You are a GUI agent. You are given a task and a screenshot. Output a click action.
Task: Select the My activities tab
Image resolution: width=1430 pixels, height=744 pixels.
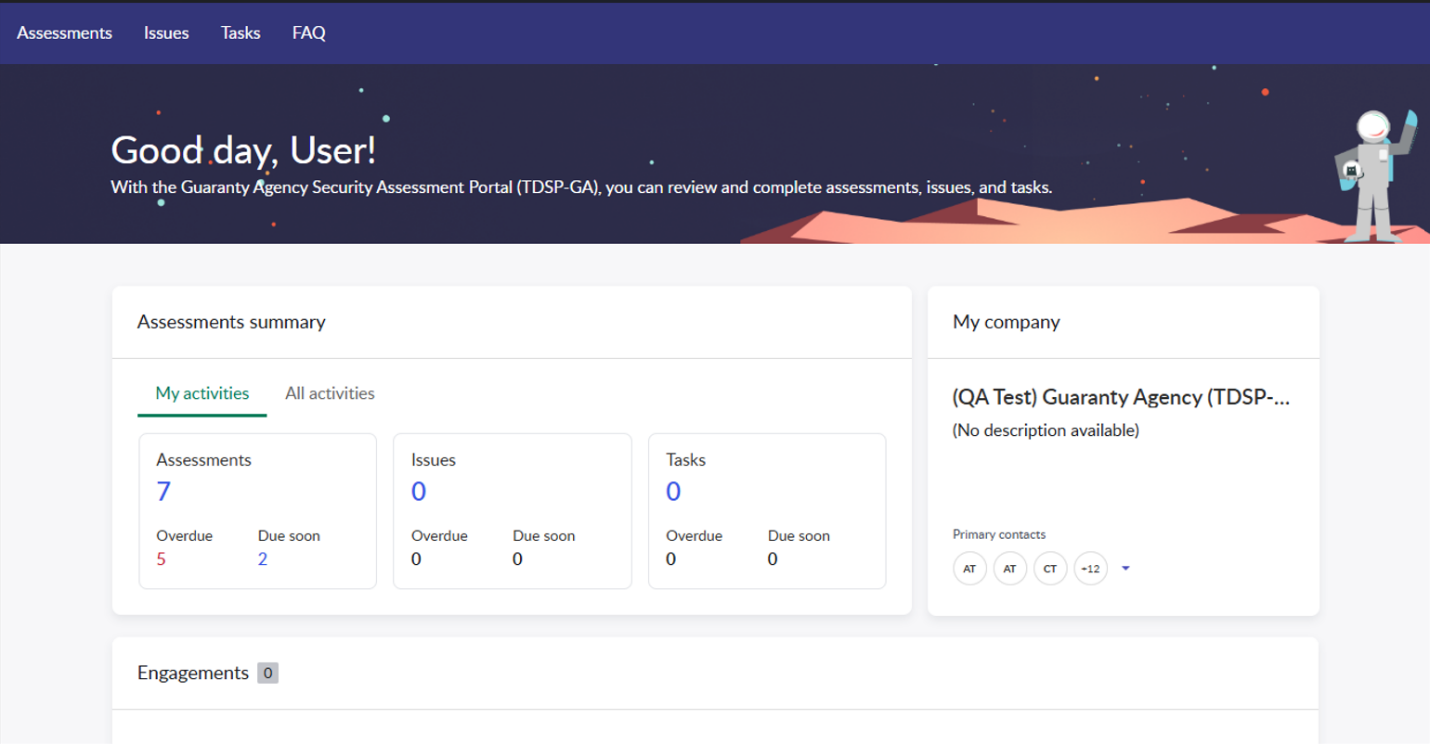pyautogui.click(x=202, y=394)
